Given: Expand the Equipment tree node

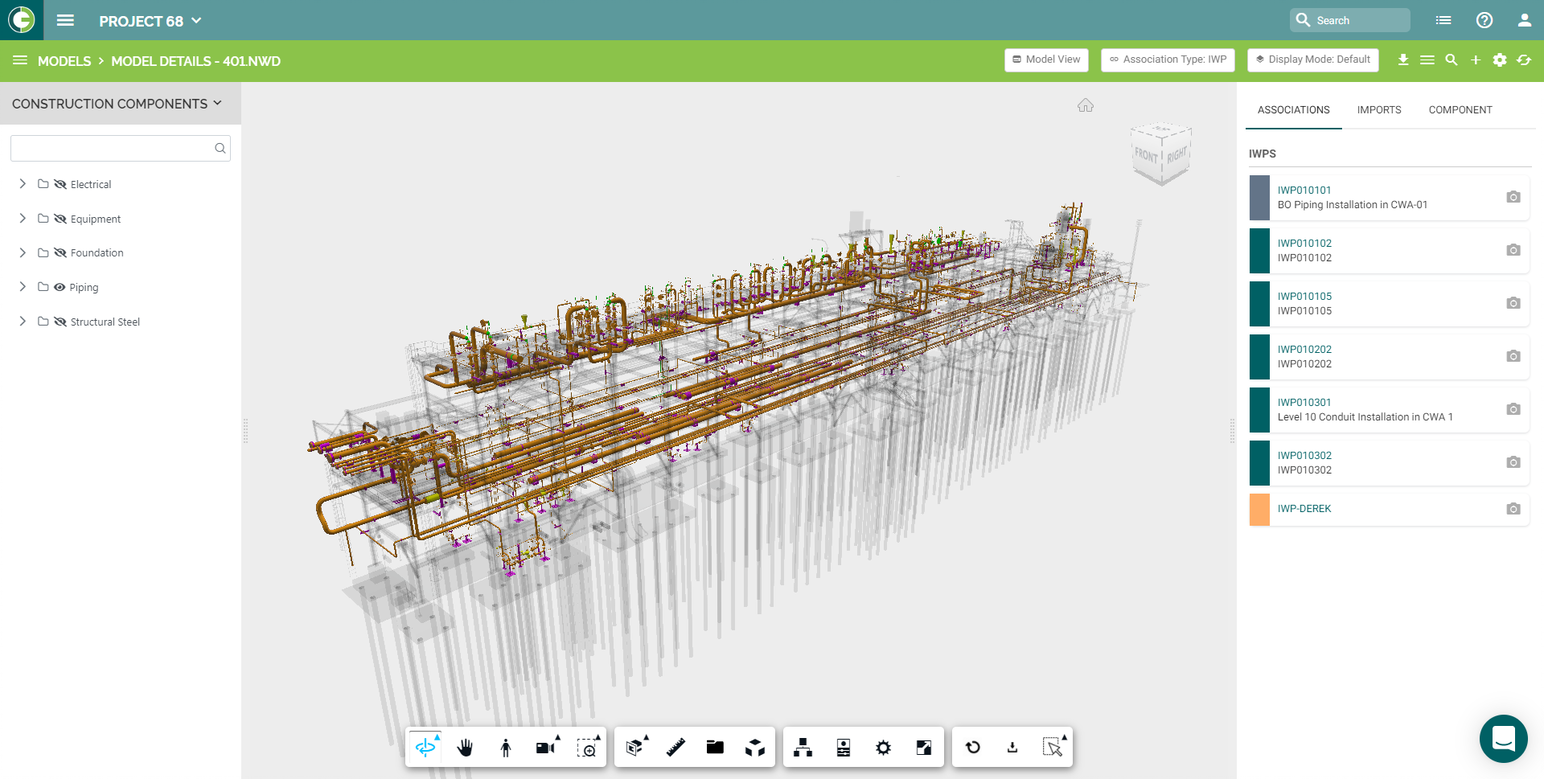Looking at the screenshot, I should coord(21,218).
